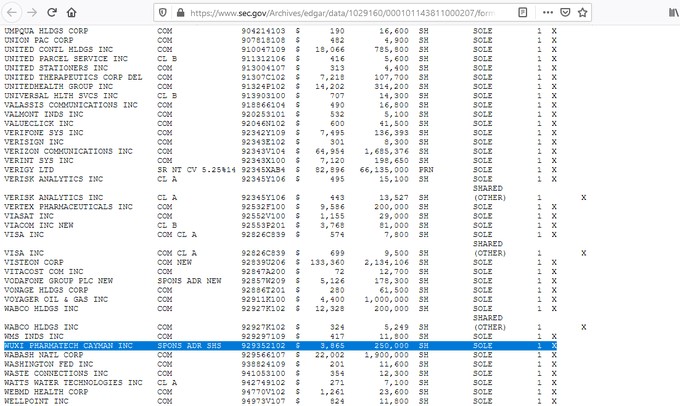
Task: Click share count 1,900,000 for Wabash
Action: coord(386,355)
